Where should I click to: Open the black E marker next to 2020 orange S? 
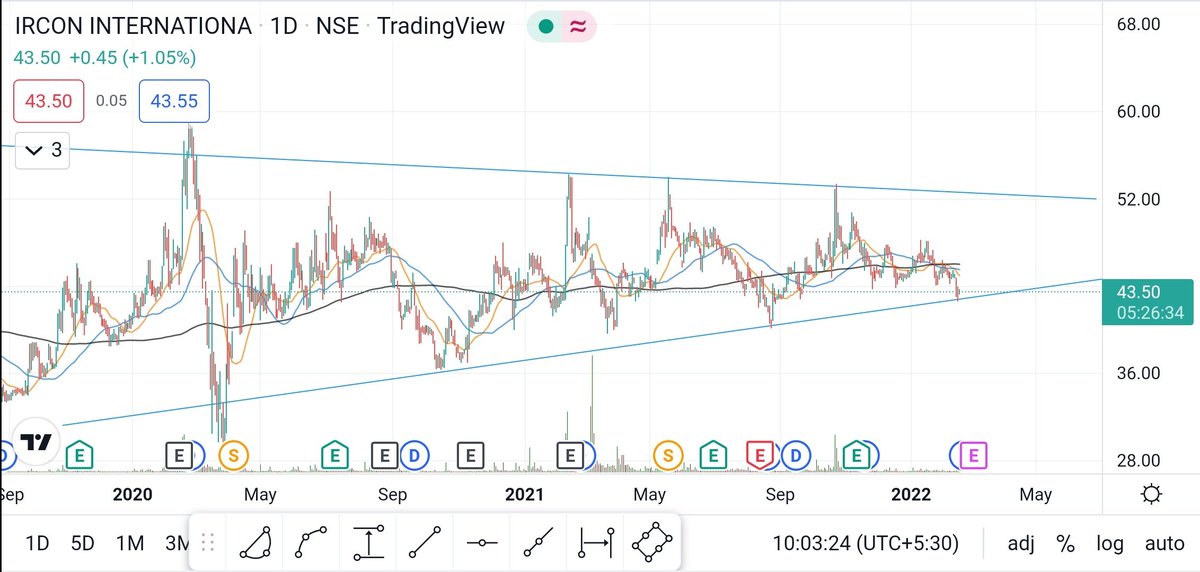pos(179,455)
